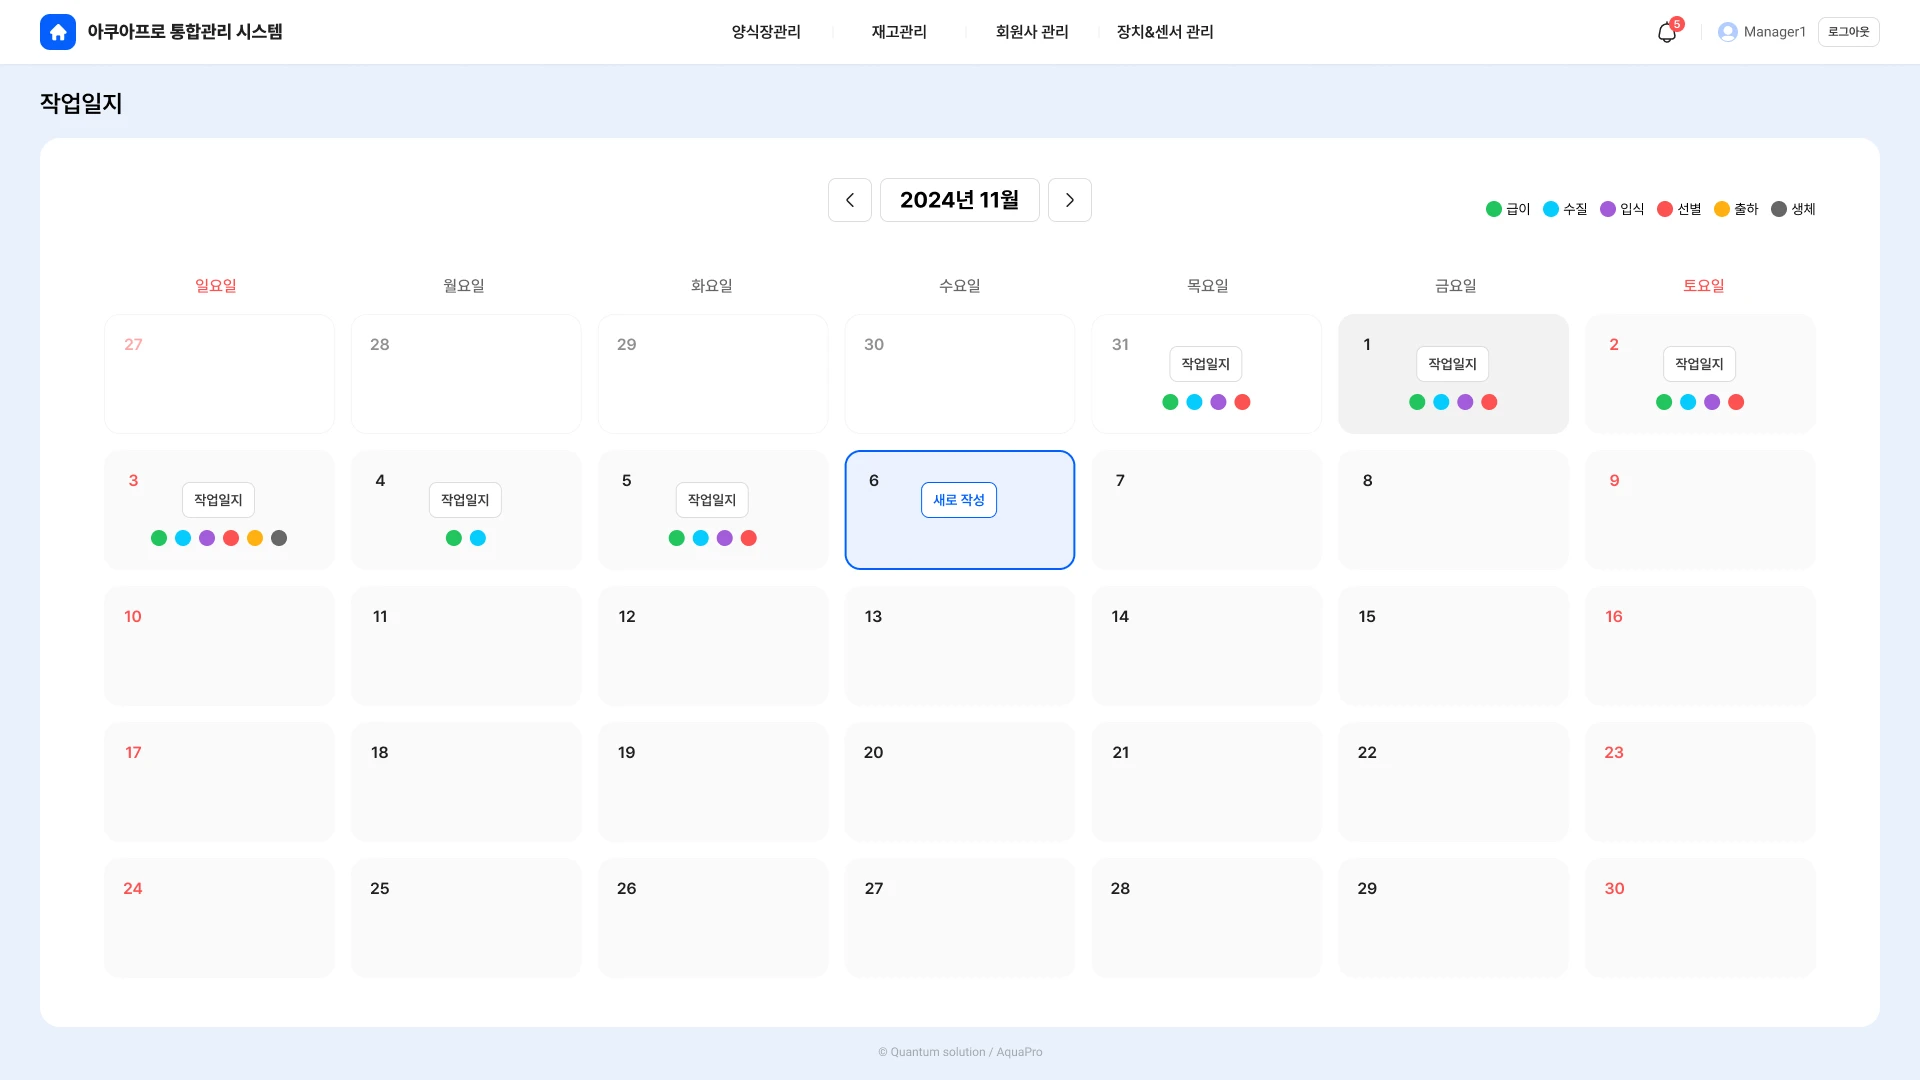Open 장치&센서 관리 menu
1920x1080 pixels.
click(1165, 32)
